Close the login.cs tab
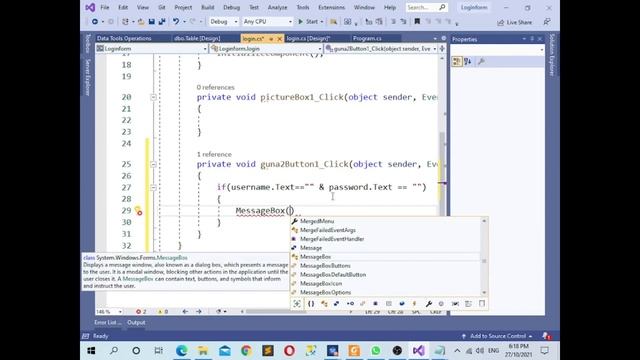The width and height of the screenshot is (640, 360). (280, 39)
